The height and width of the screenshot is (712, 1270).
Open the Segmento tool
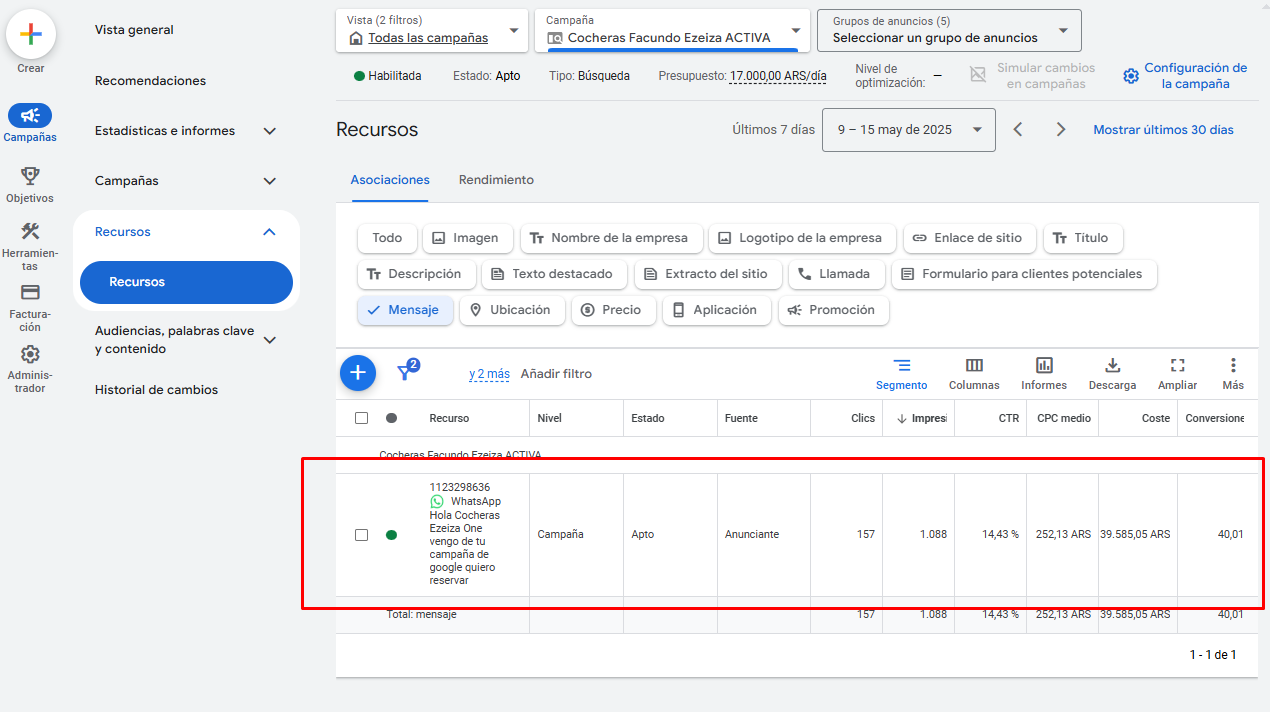tap(902, 374)
